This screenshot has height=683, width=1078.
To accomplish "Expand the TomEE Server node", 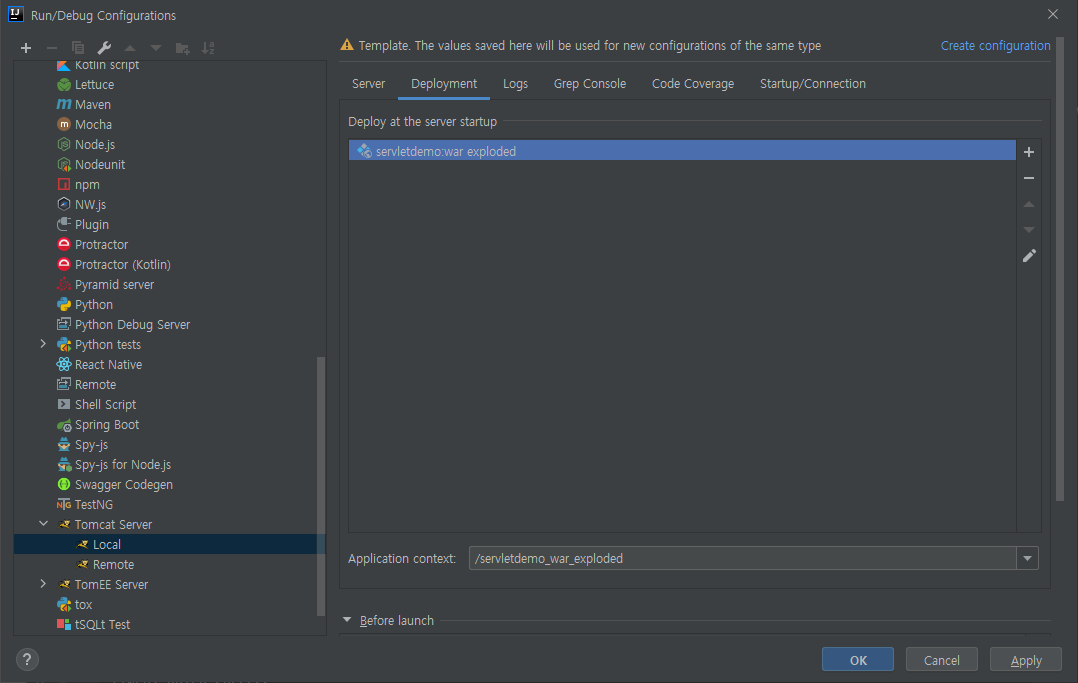I will click(x=43, y=583).
